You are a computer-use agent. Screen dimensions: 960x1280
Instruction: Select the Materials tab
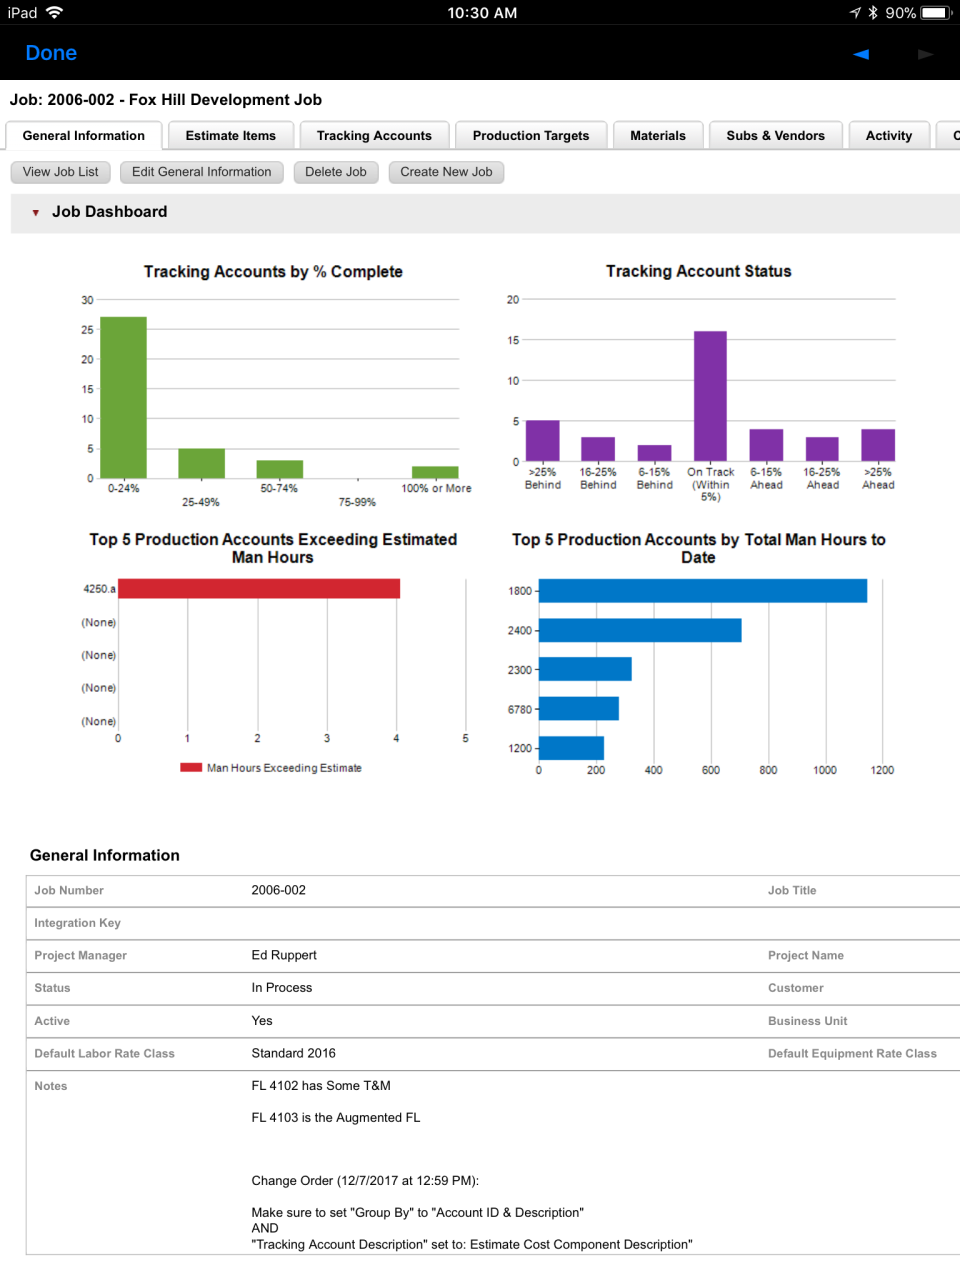pos(658,135)
